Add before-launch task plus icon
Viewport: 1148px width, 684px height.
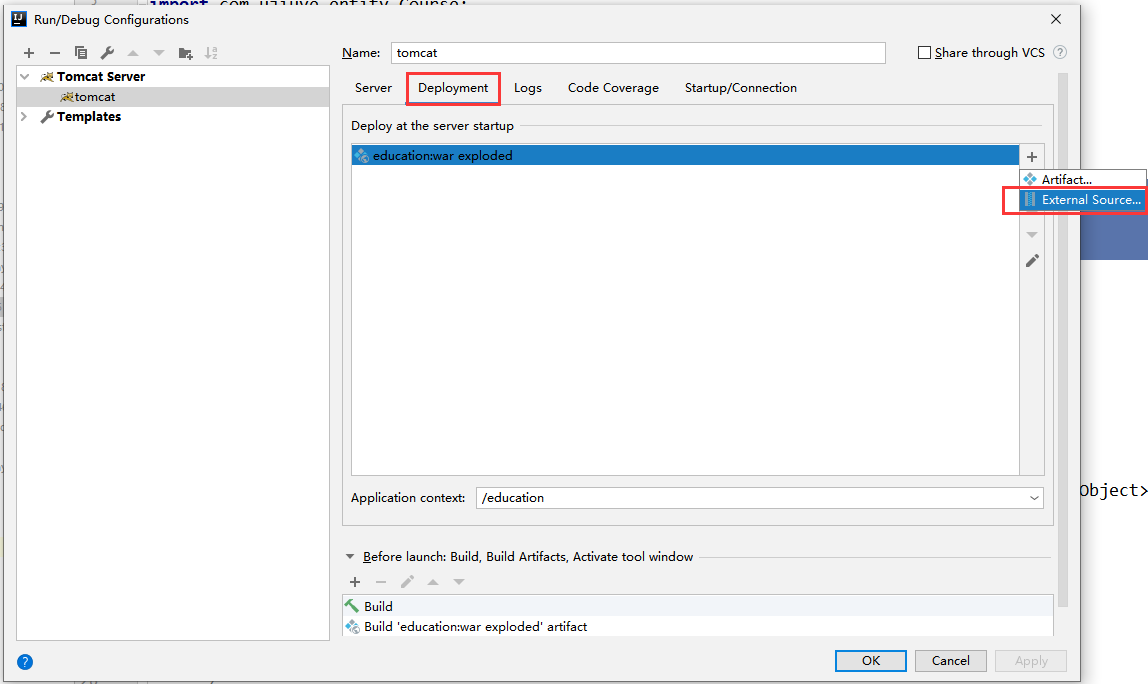[x=355, y=581]
